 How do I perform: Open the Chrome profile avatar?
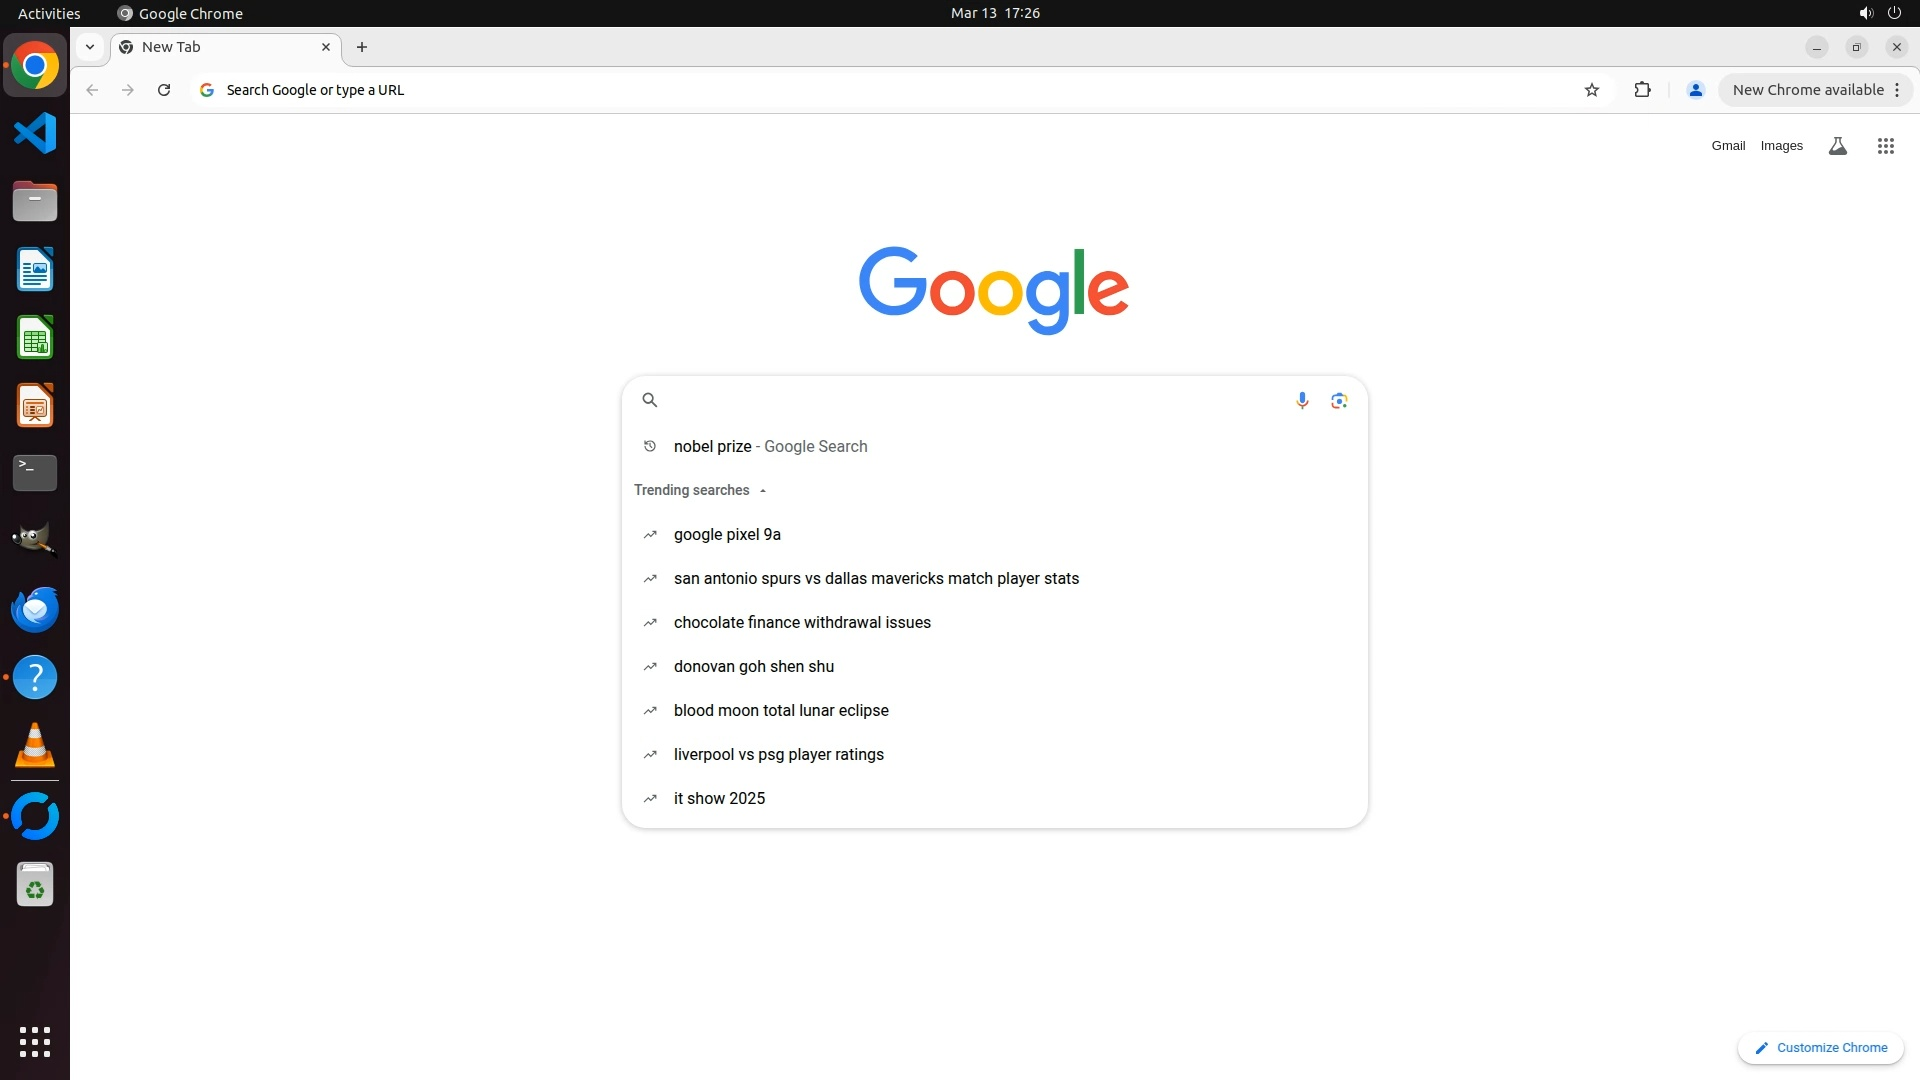coord(1695,90)
